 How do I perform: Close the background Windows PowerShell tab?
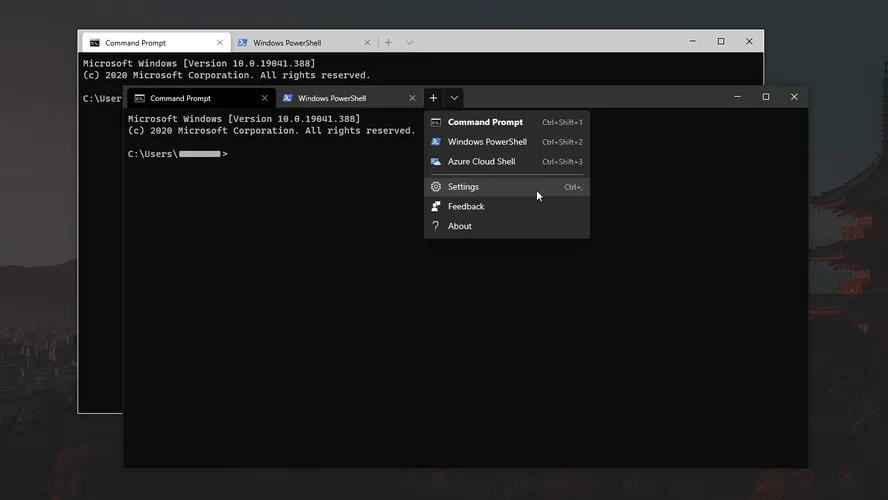click(367, 43)
